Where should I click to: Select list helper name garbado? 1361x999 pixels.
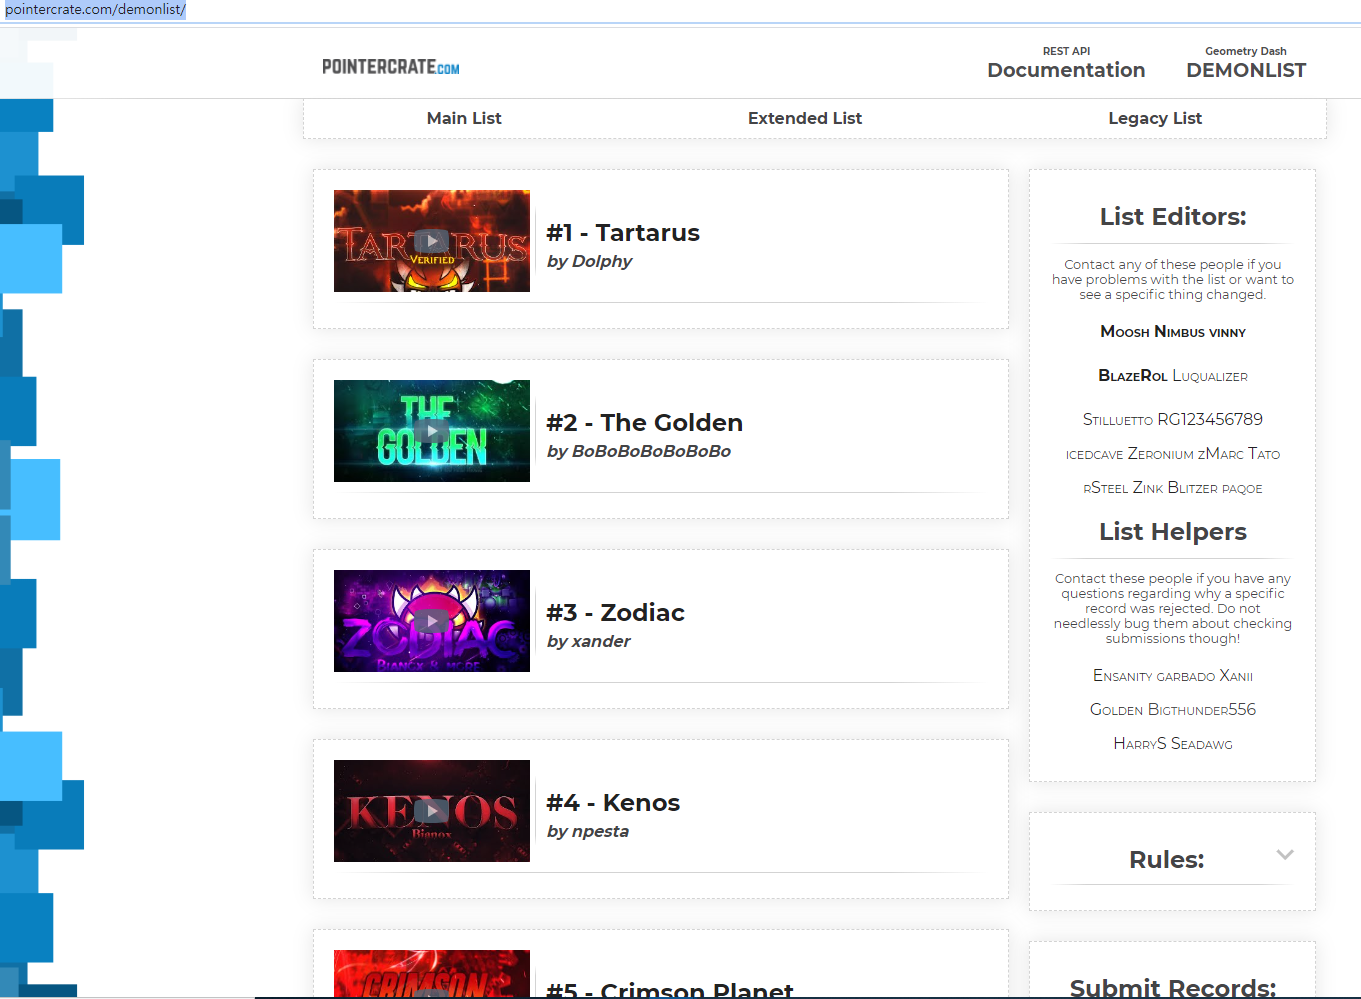pos(1186,676)
